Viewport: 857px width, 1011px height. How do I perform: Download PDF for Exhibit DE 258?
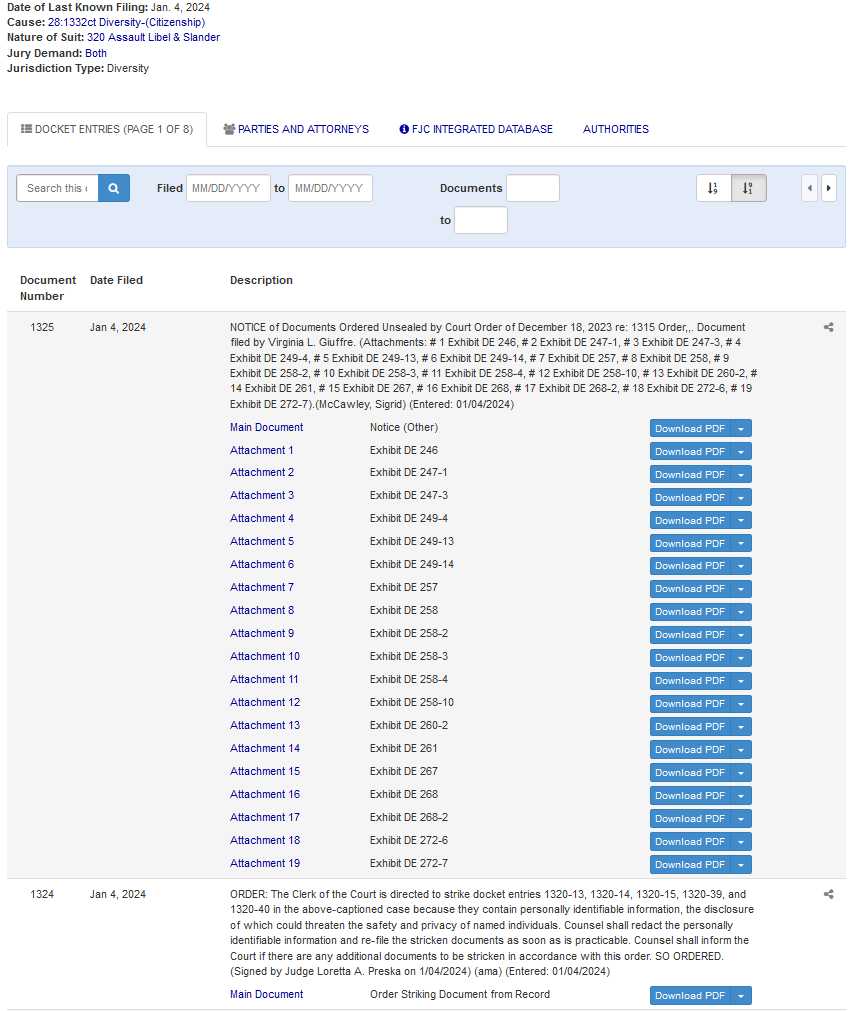point(690,612)
